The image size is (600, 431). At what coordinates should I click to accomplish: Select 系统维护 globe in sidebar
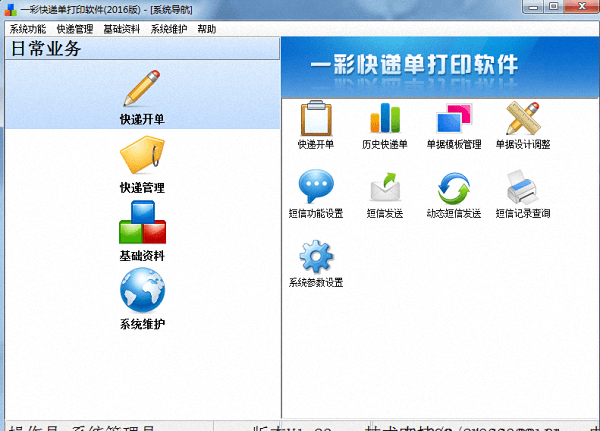[142, 293]
